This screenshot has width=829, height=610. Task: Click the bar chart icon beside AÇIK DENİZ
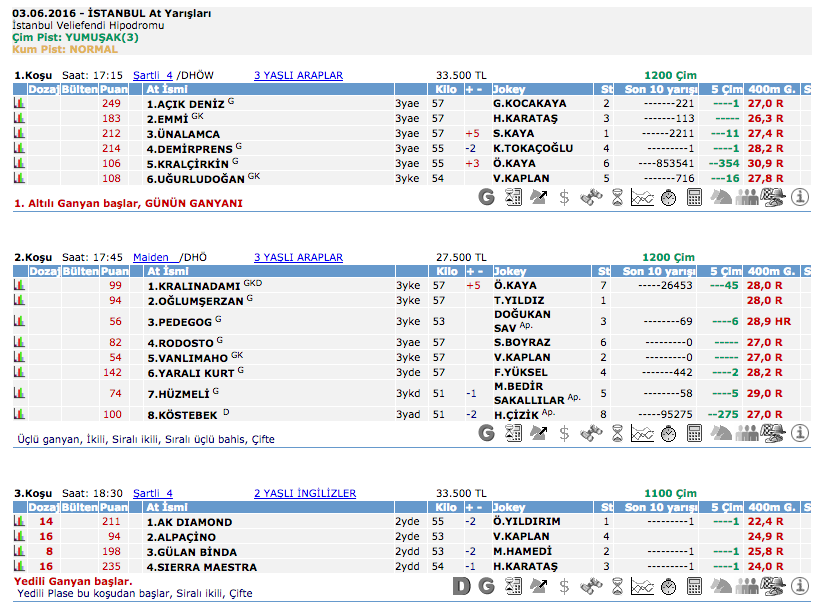point(19,103)
